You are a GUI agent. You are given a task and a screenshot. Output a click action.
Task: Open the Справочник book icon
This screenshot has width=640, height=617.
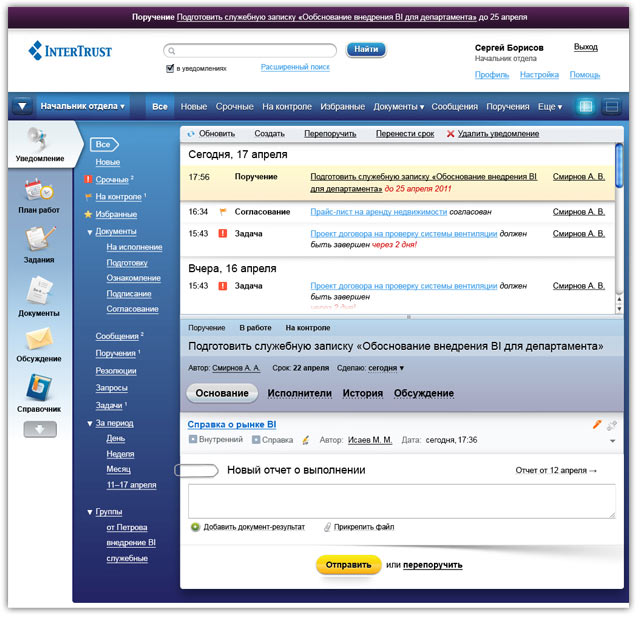tap(39, 392)
